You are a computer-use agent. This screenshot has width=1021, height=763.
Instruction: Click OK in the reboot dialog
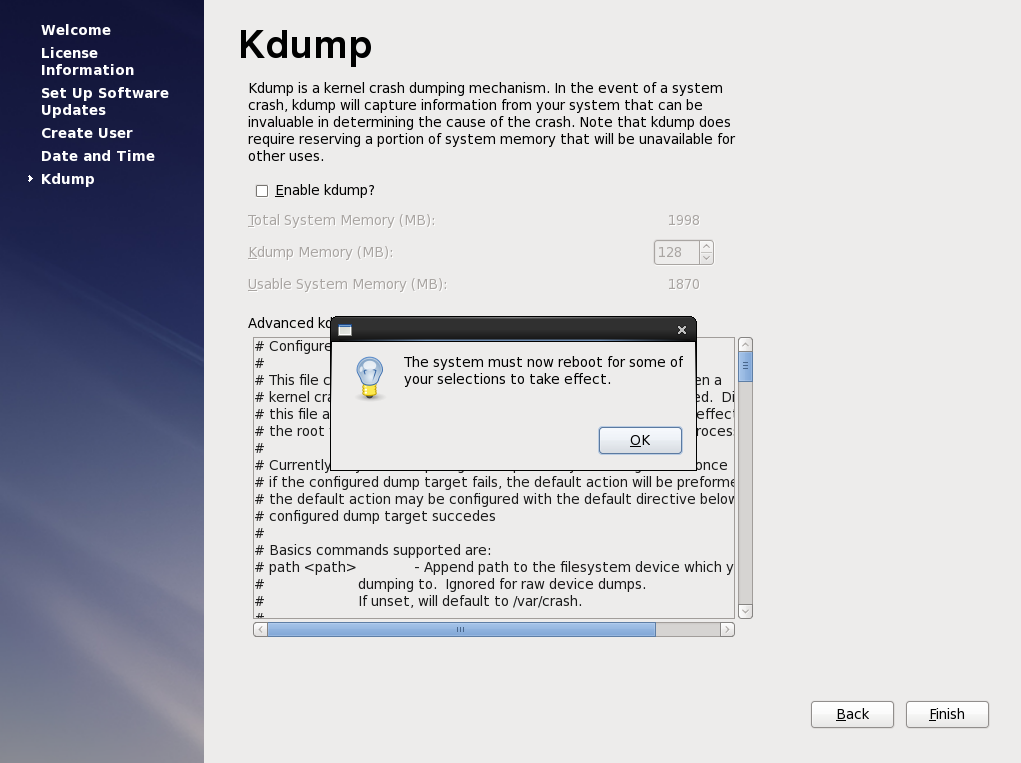coord(640,441)
